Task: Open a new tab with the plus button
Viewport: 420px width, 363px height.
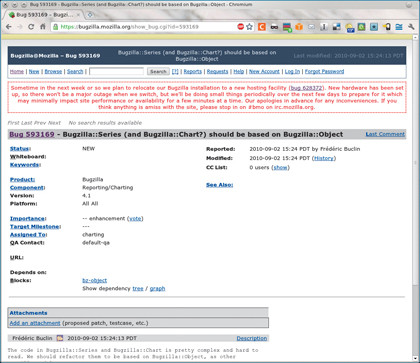Action: [90, 15]
